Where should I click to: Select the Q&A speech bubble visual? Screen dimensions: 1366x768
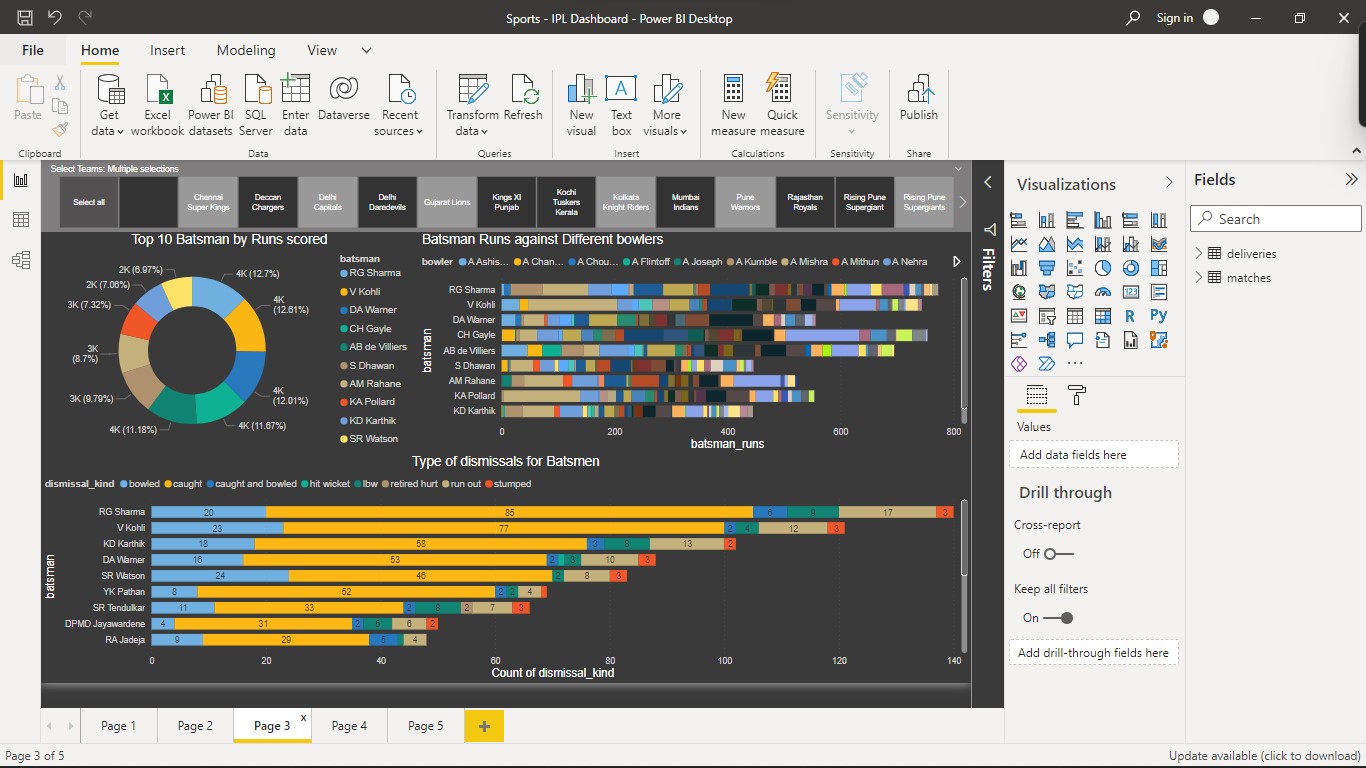tap(1075, 340)
